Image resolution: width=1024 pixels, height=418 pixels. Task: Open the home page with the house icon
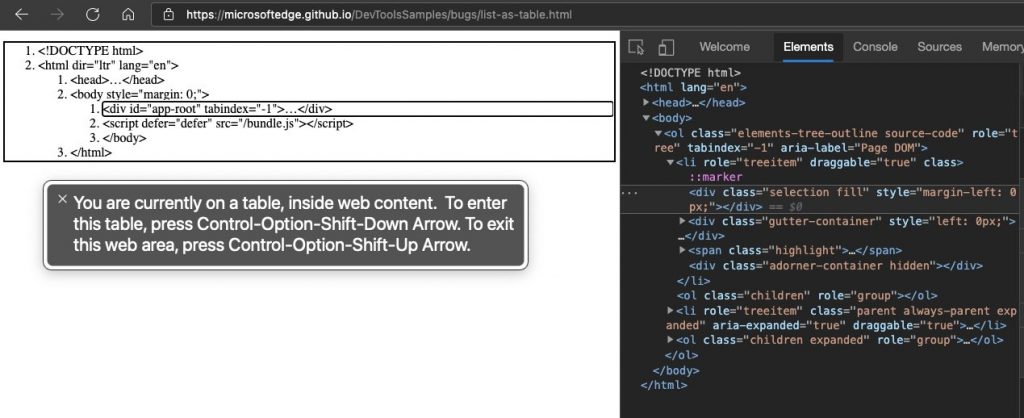[128, 14]
